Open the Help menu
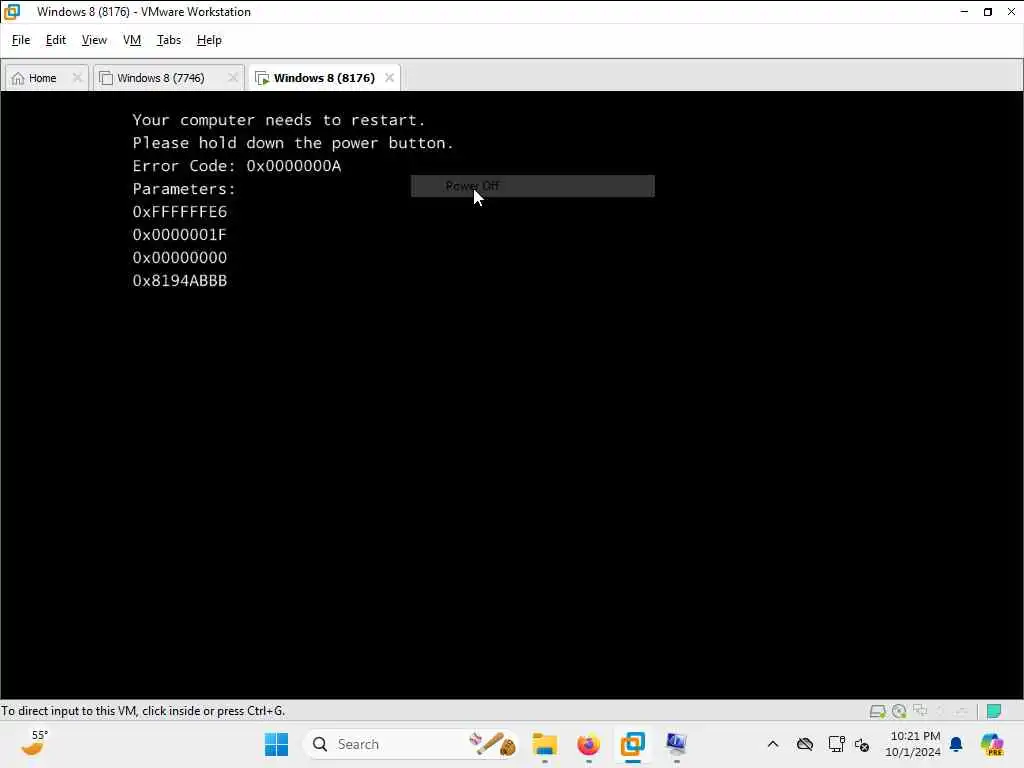 coord(209,40)
